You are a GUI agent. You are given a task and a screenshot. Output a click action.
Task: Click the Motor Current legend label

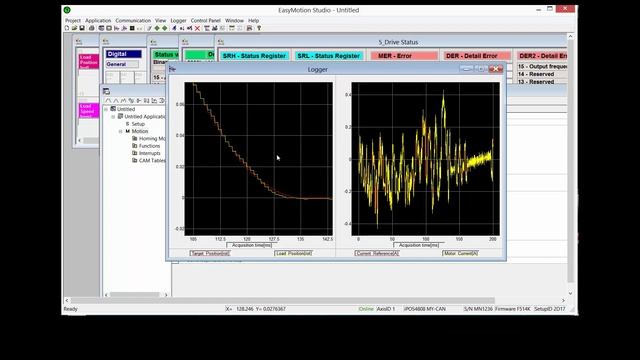(x=460, y=253)
